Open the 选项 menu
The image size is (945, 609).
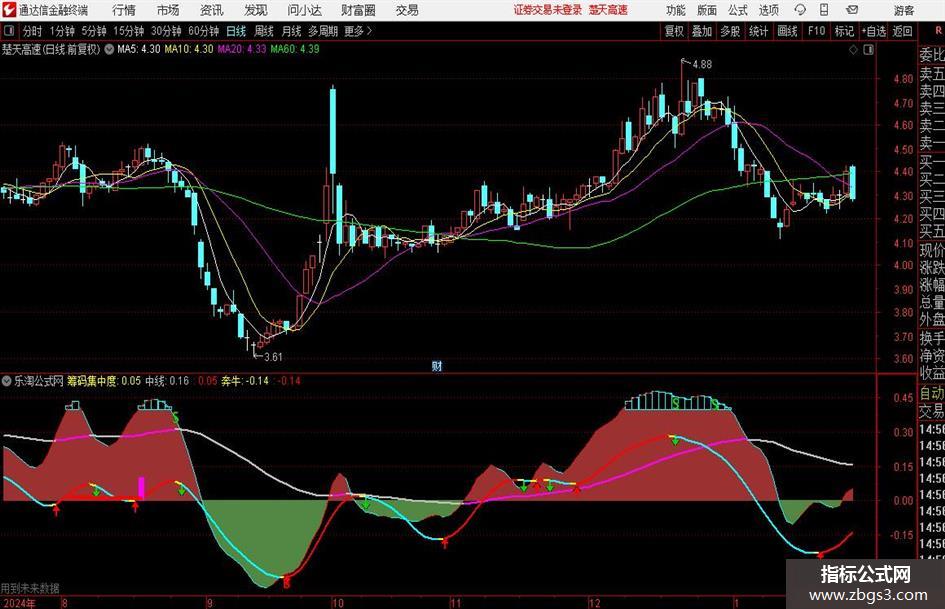pos(768,10)
